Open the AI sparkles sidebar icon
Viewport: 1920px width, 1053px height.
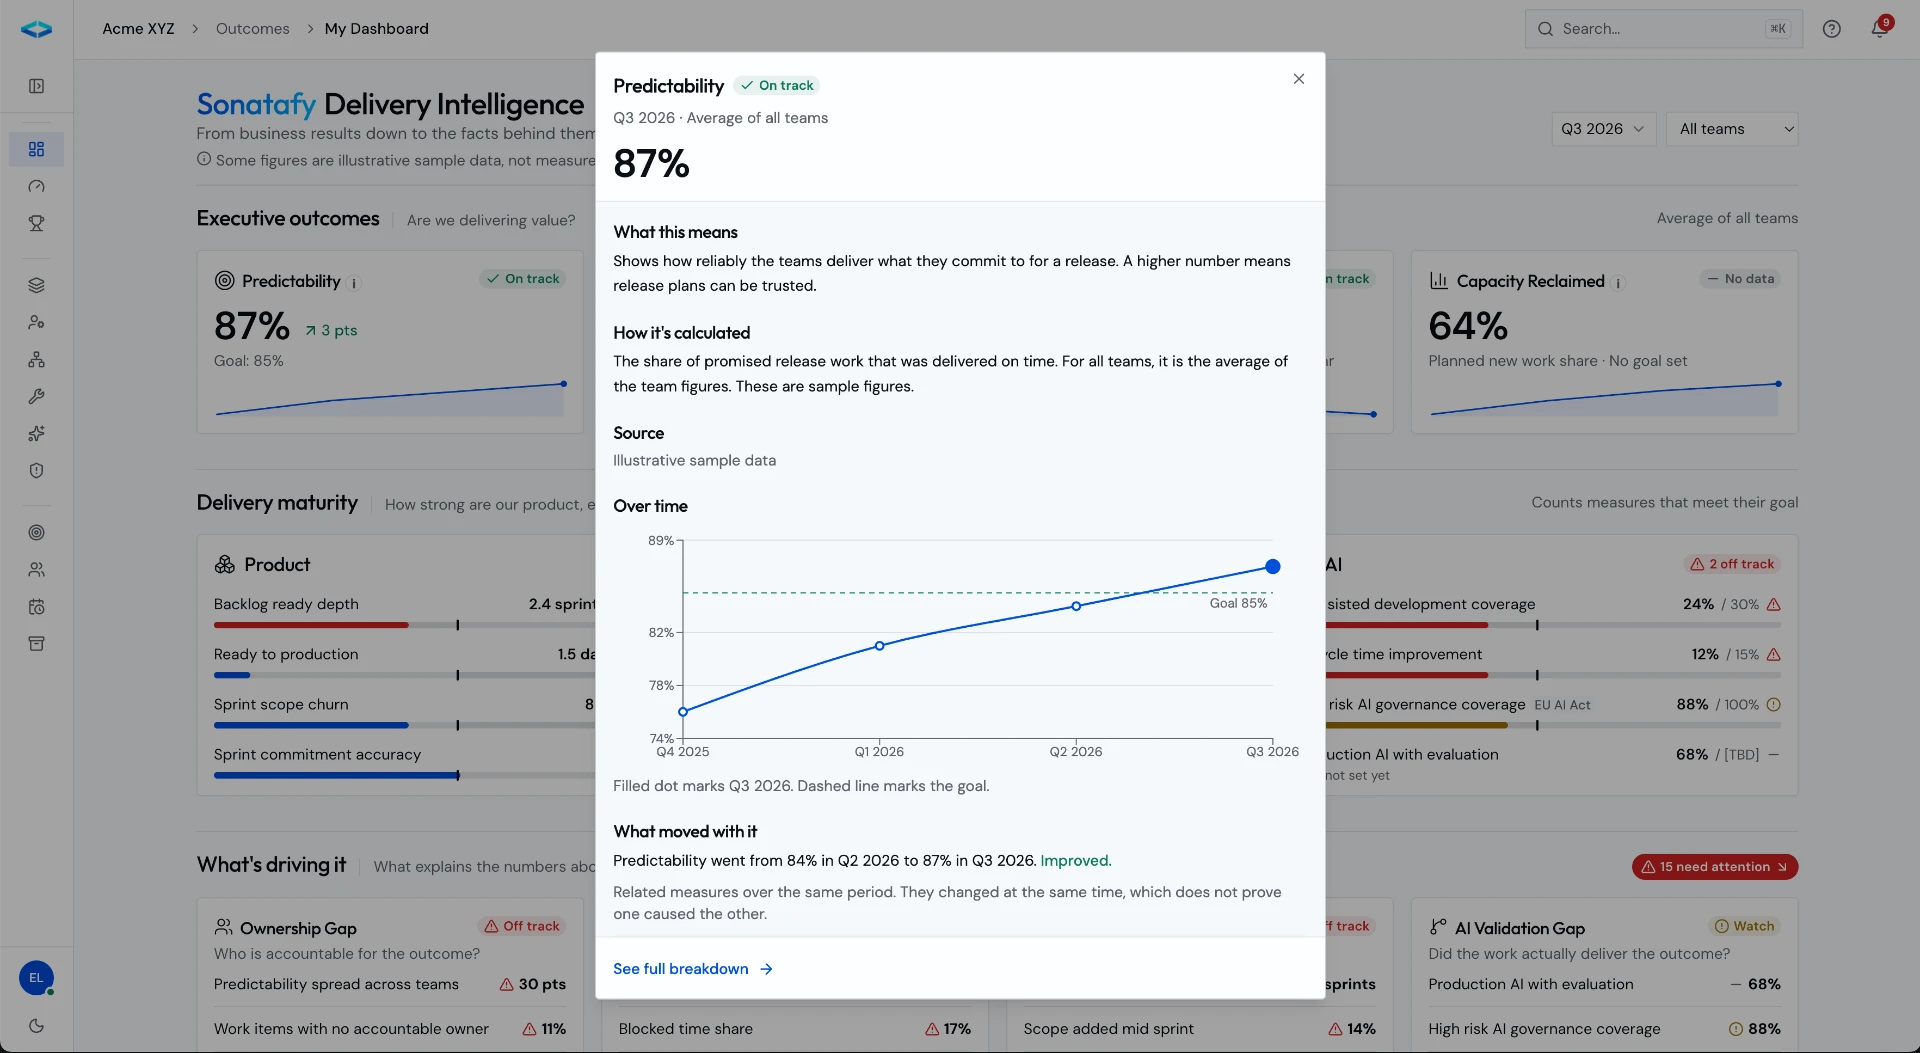click(36, 433)
